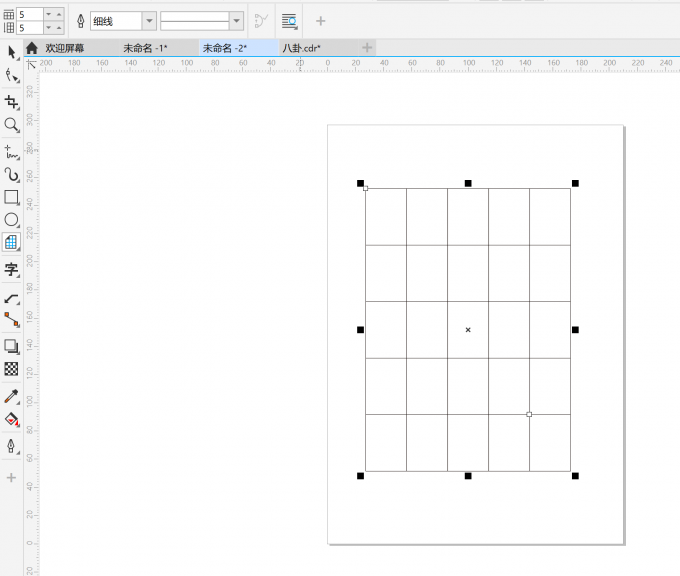Select the Ellipse tool

12,220
